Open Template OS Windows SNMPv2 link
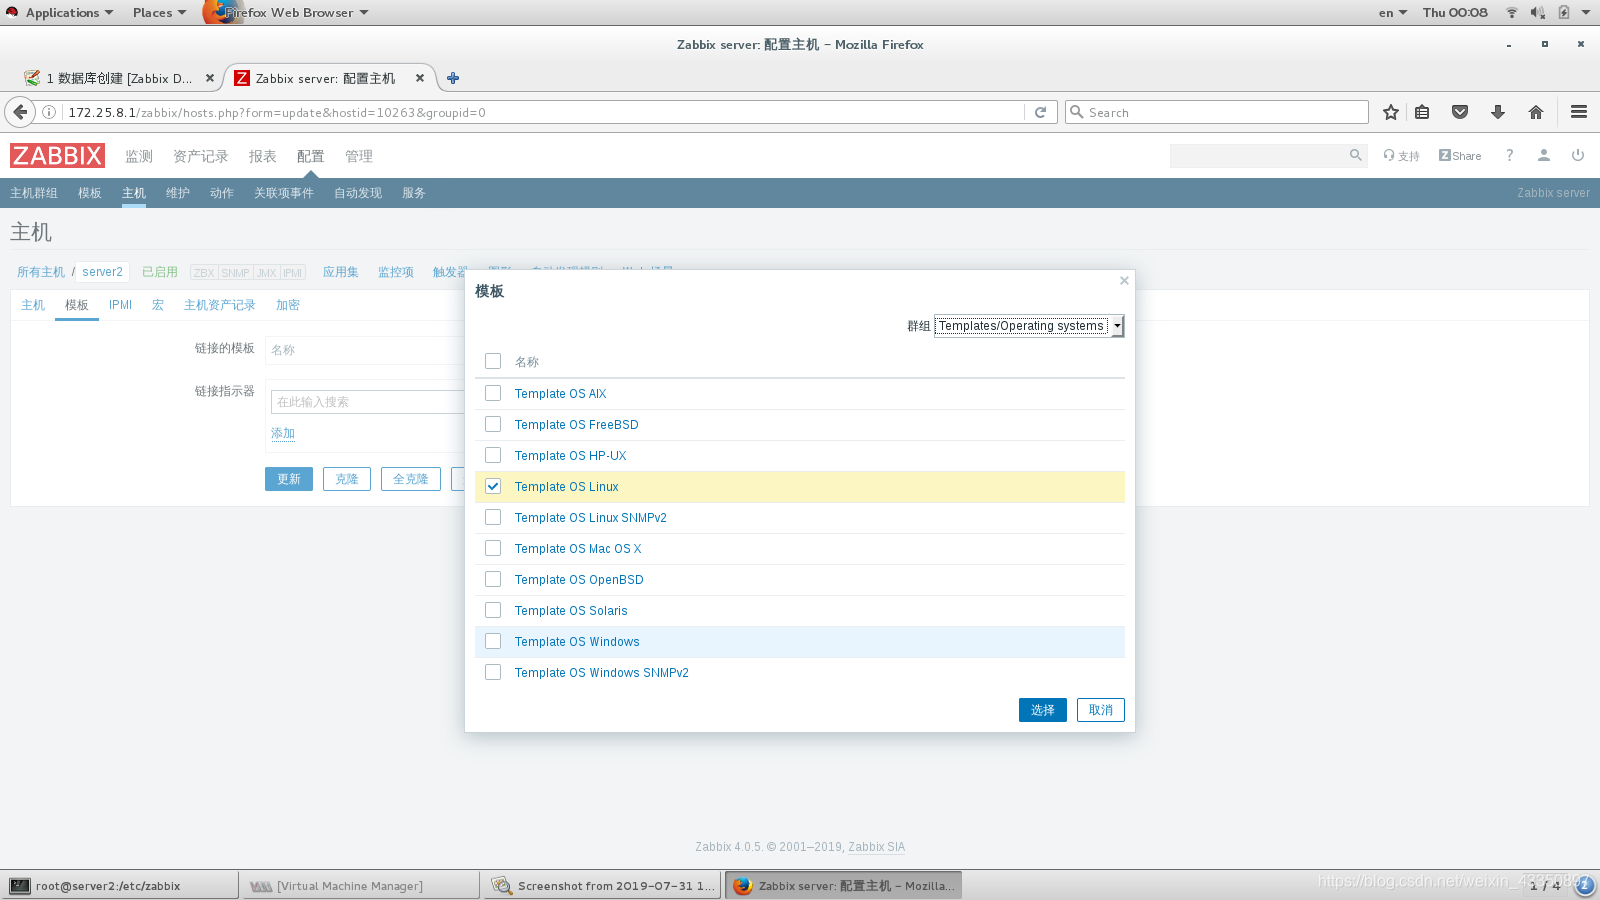 tap(602, 673)
